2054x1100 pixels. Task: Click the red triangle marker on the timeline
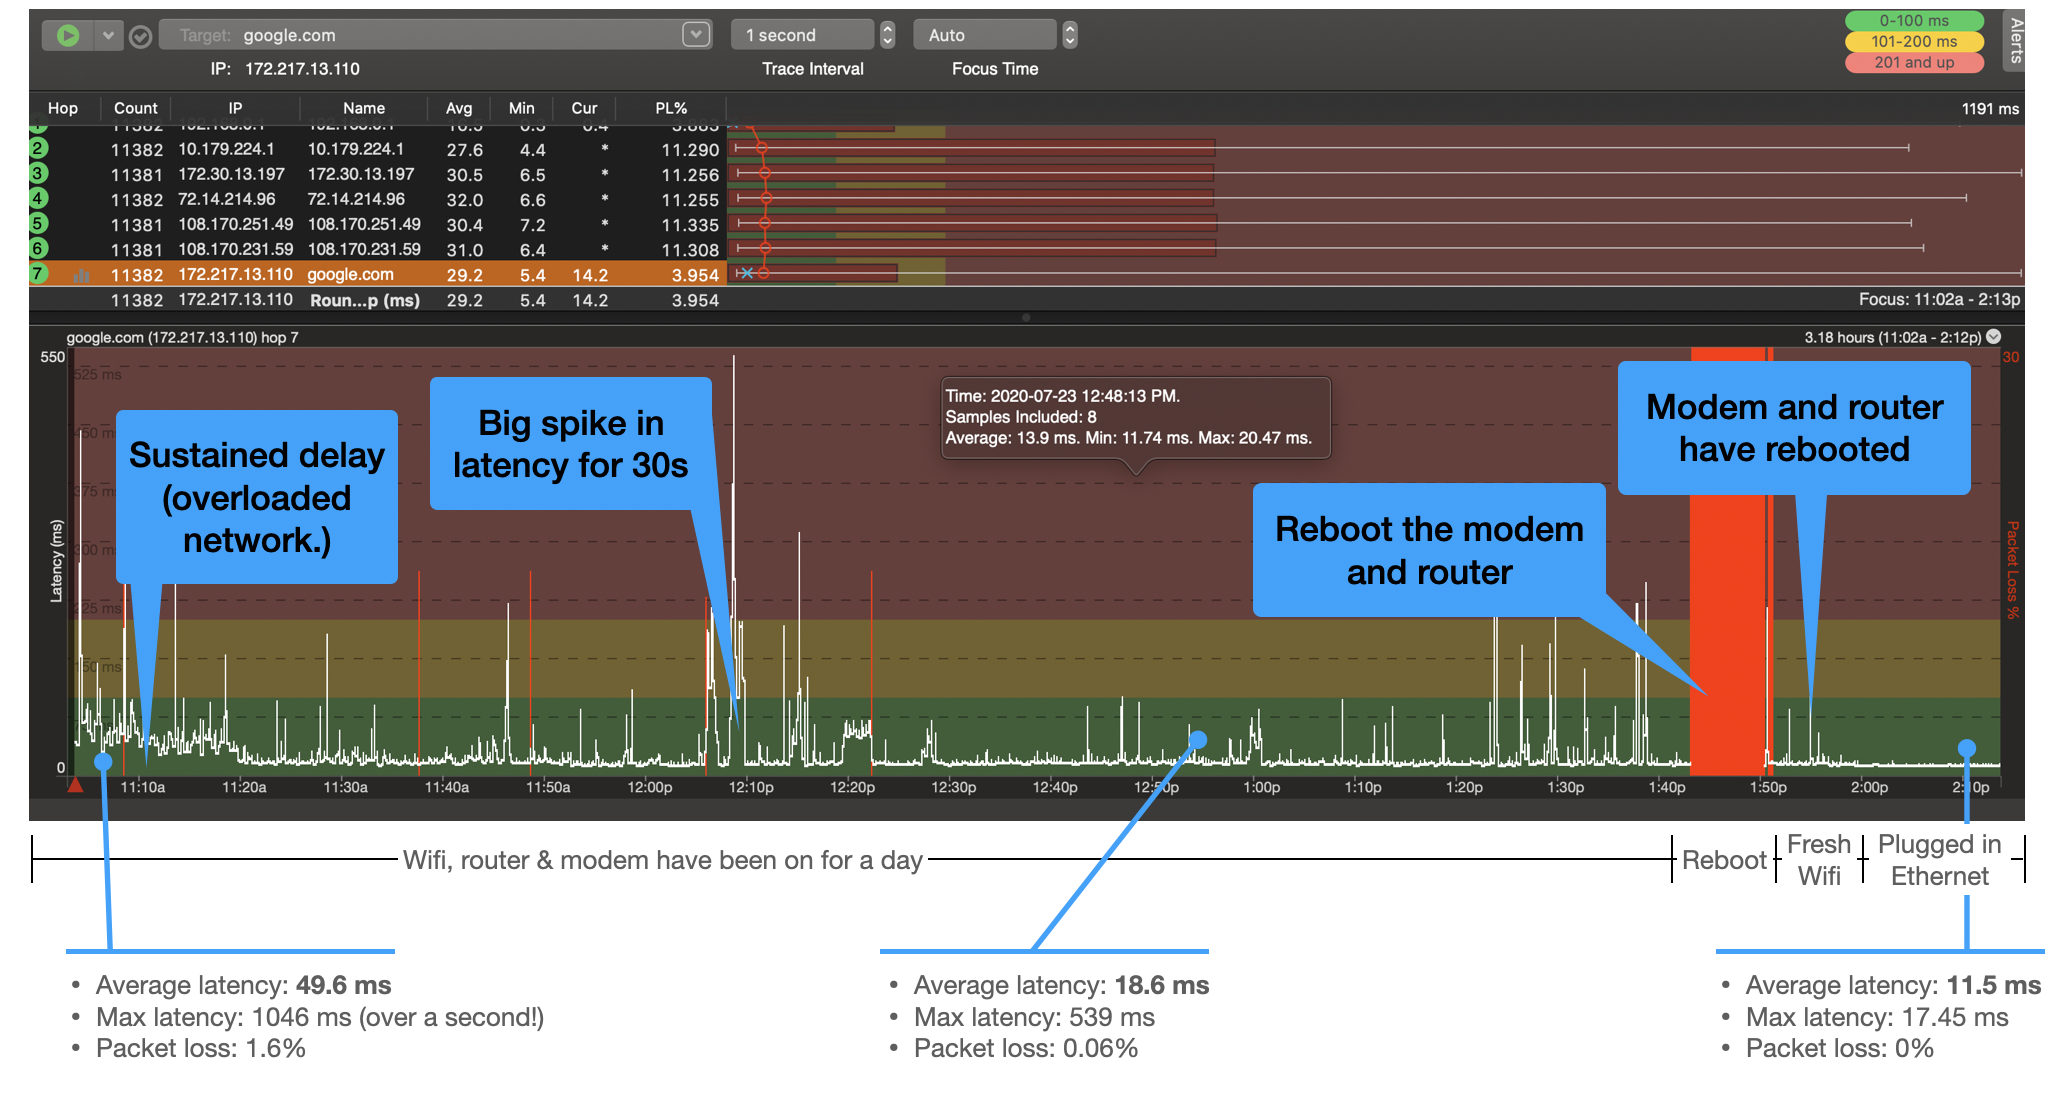pos(75,786)
